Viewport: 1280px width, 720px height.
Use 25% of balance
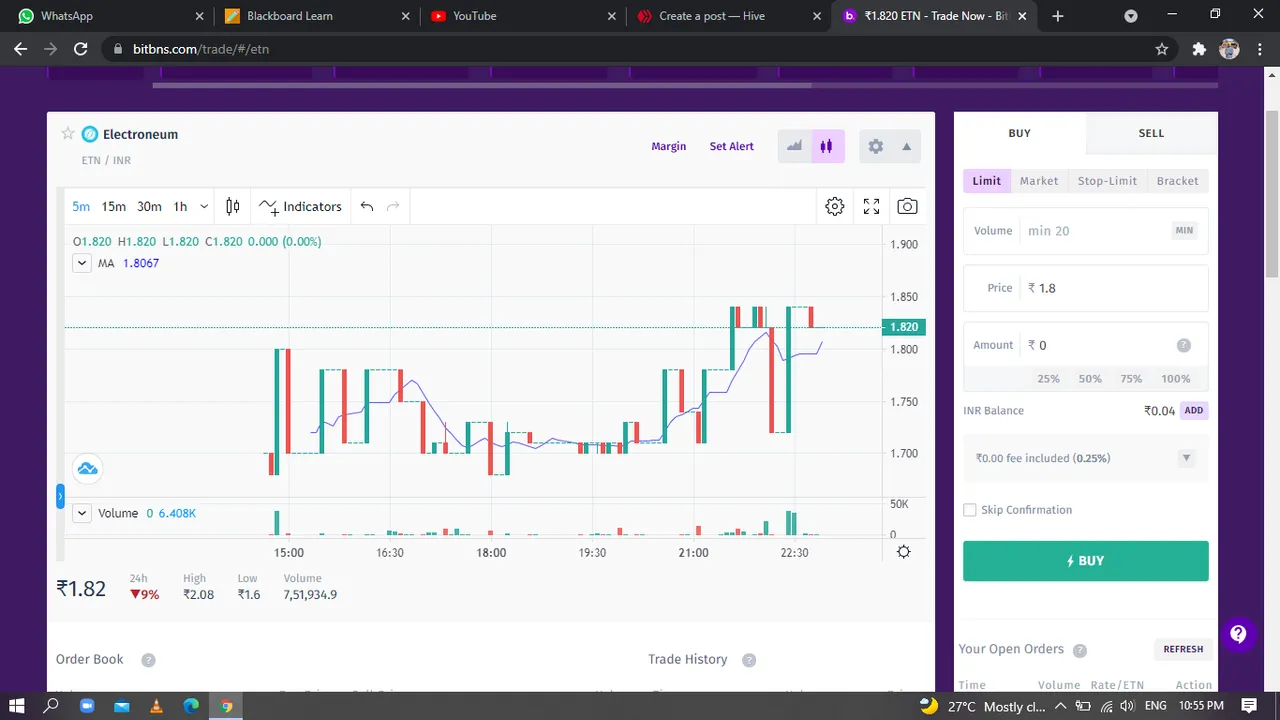1048,379
